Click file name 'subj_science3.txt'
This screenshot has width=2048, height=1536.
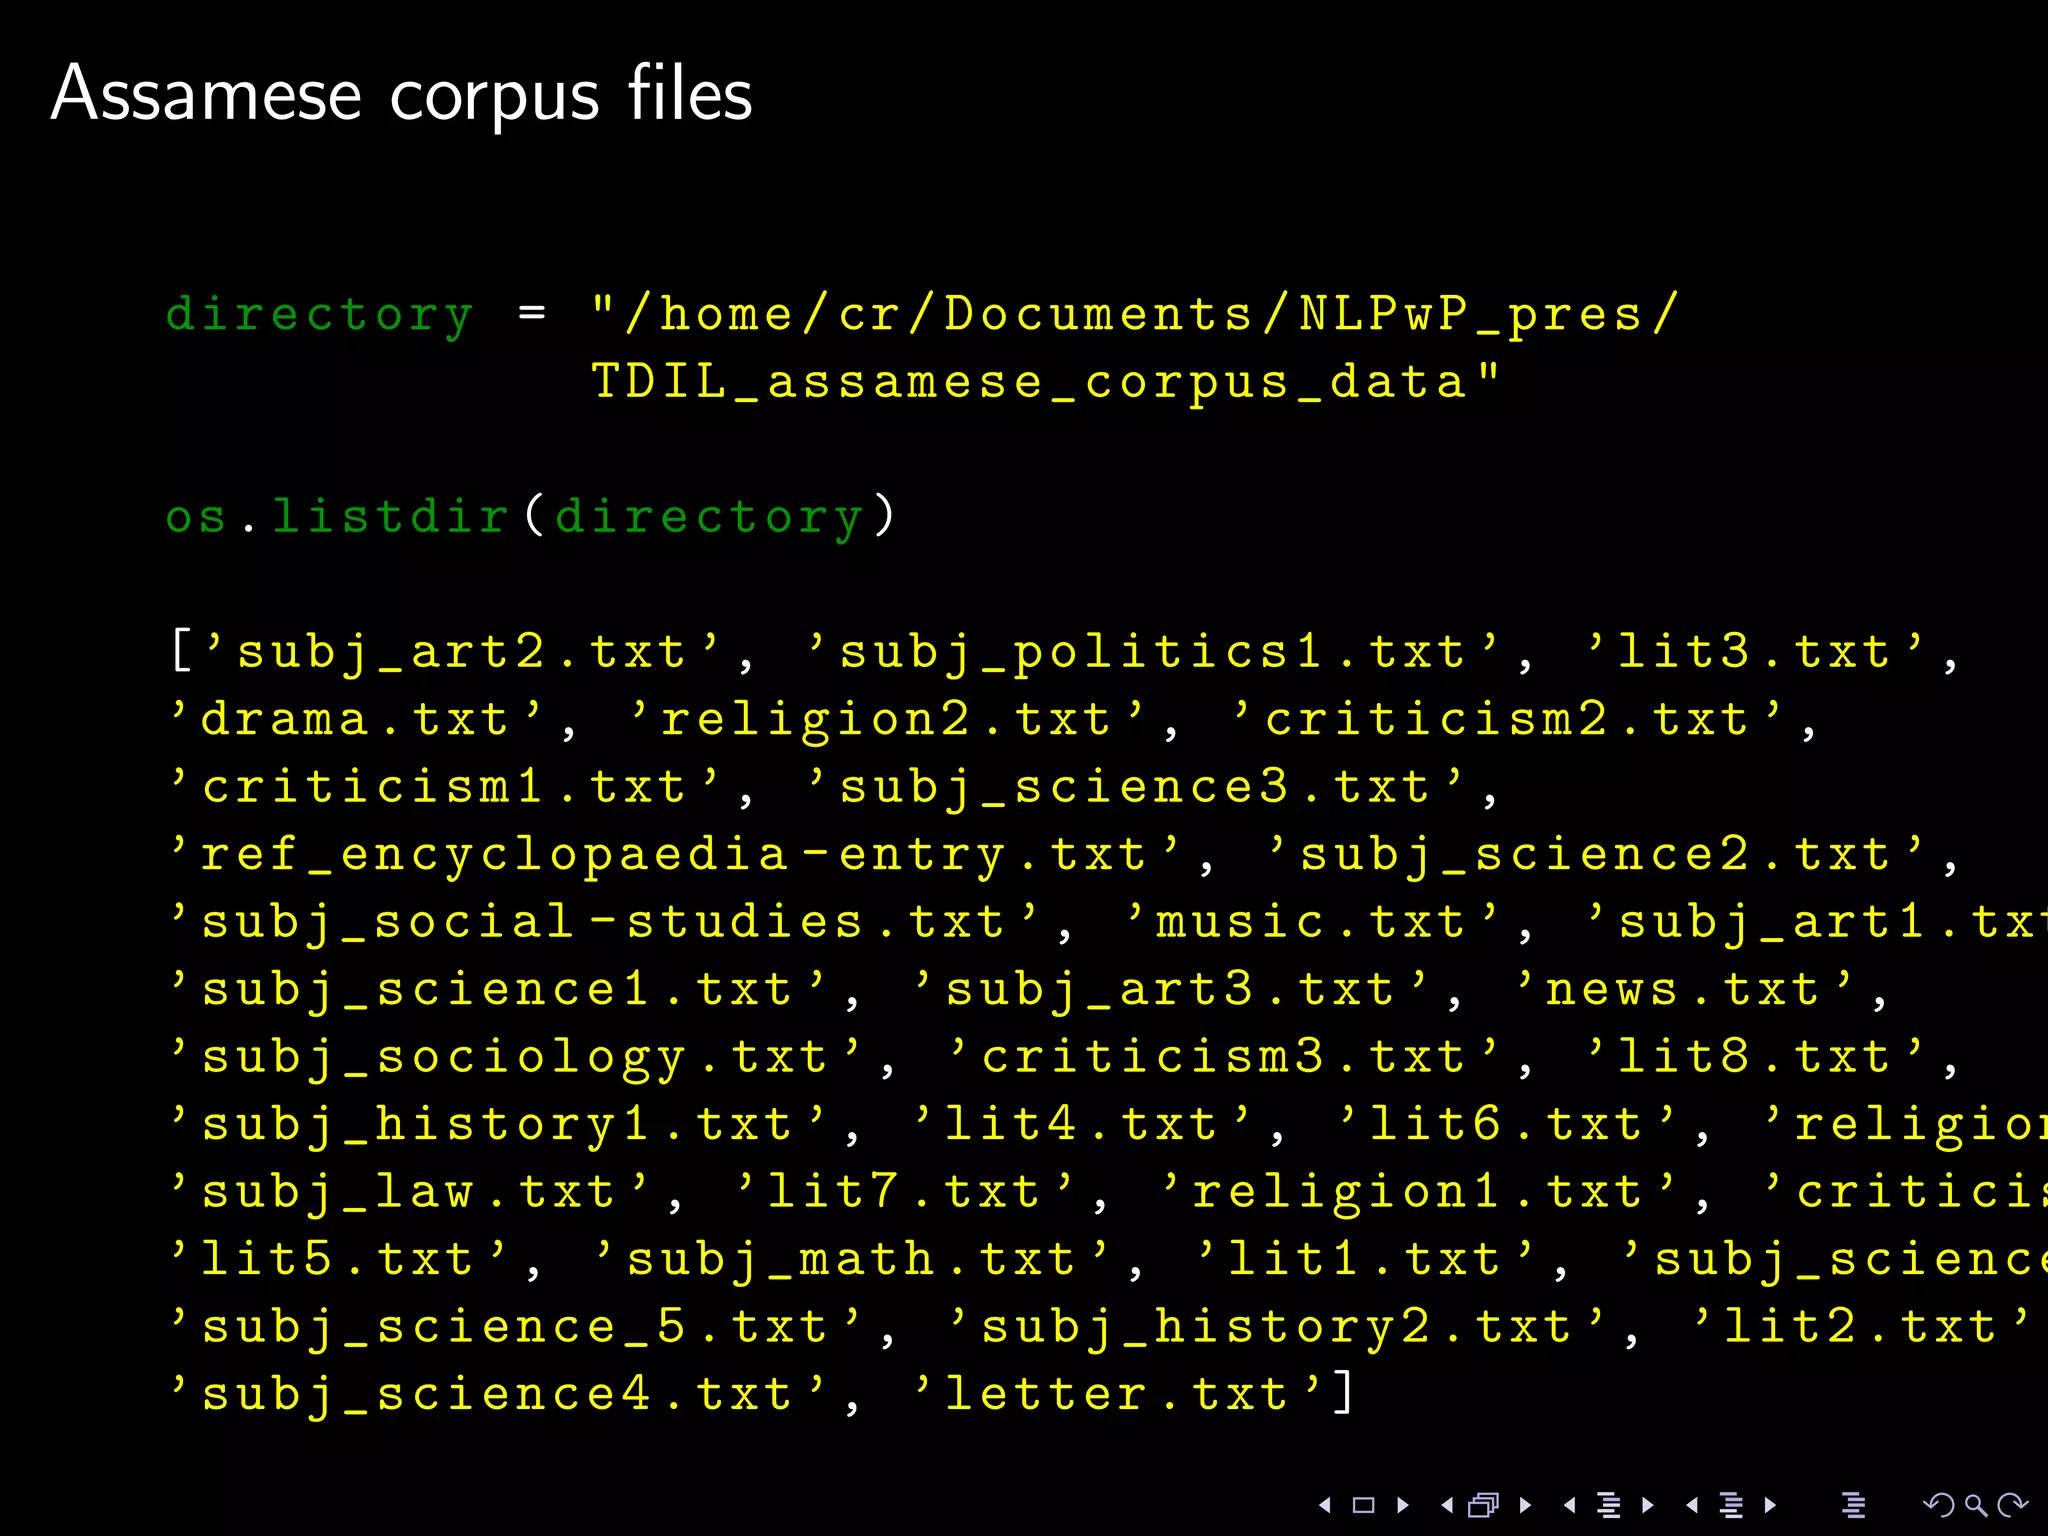(x=1134, y=788)
